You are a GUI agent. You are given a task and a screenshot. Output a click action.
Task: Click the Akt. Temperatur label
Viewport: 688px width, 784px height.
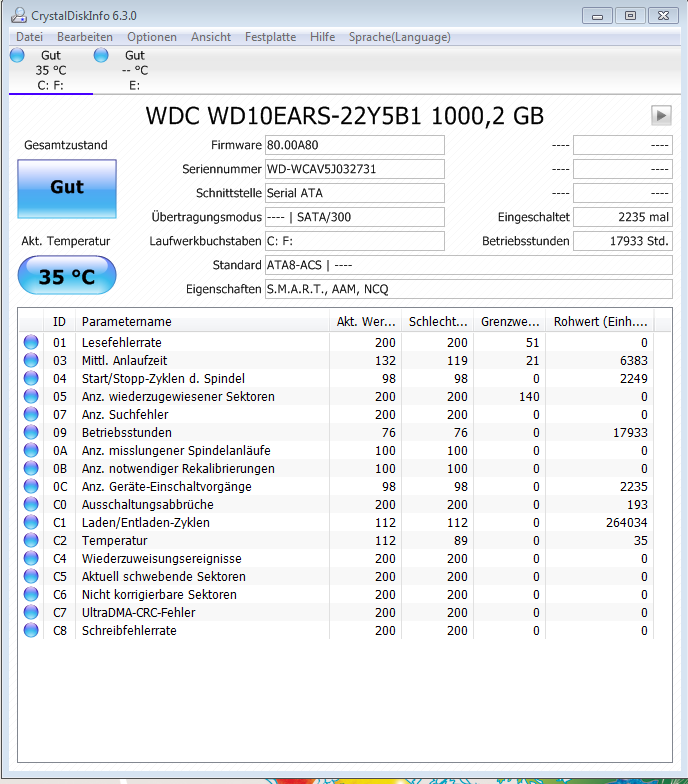(66, 241)
